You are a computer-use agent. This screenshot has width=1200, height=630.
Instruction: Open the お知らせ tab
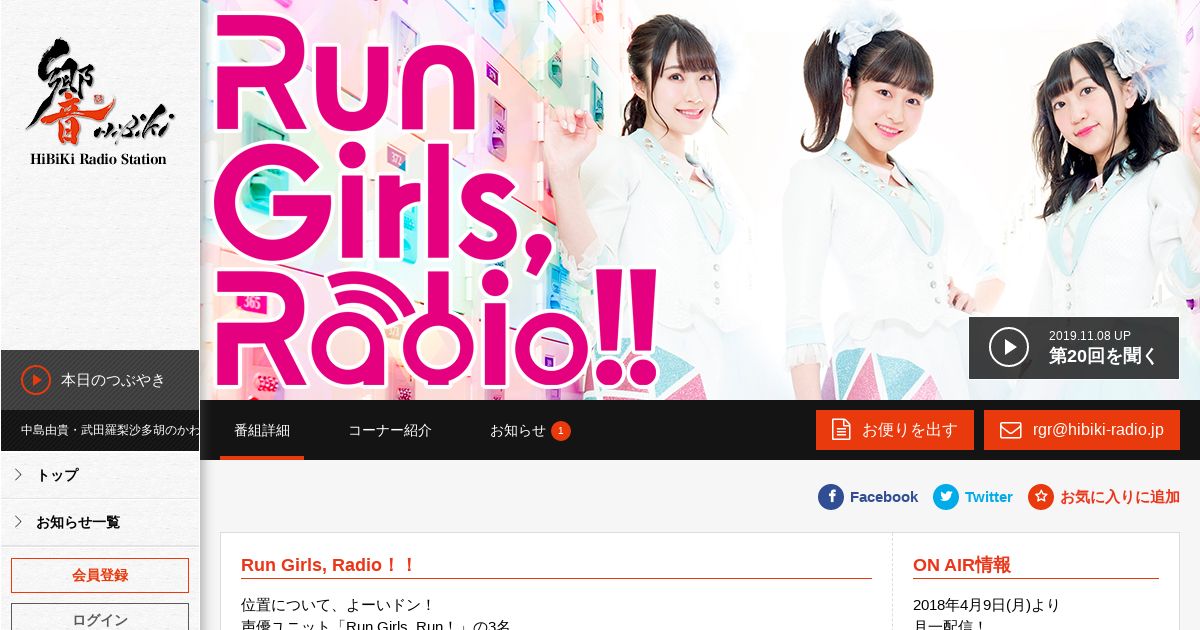point(530,430)
